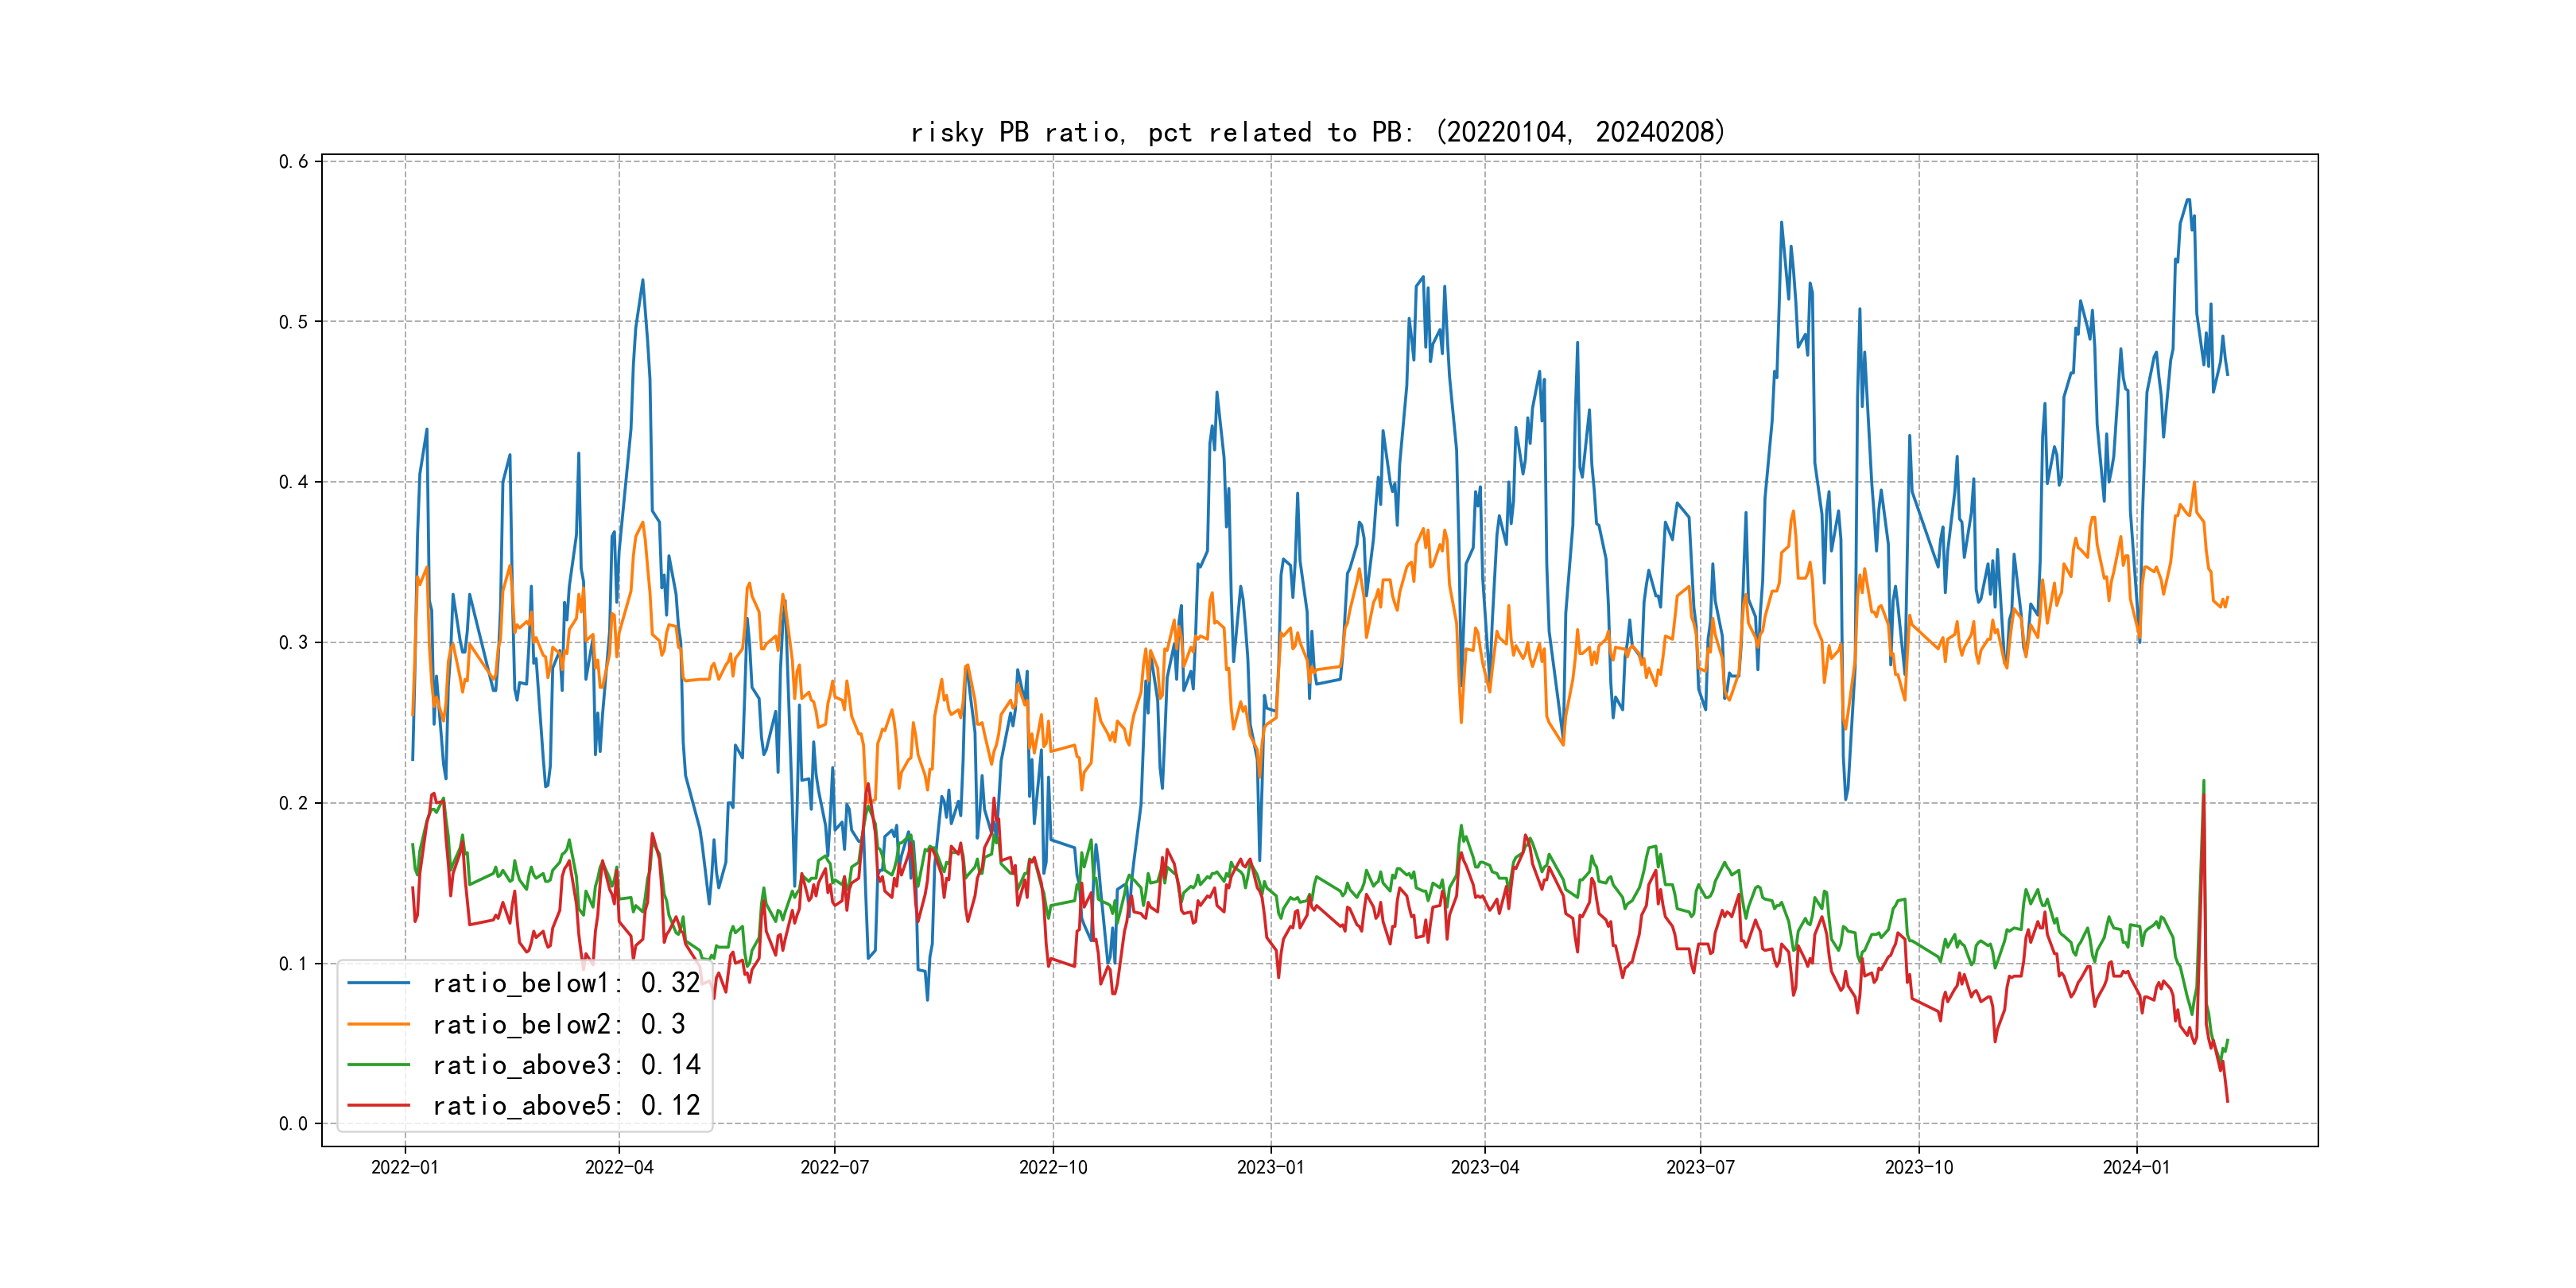Click the green legend line swatch
The width and height of the screenshot is (2576, 1288).
(x=378, y=1065)
